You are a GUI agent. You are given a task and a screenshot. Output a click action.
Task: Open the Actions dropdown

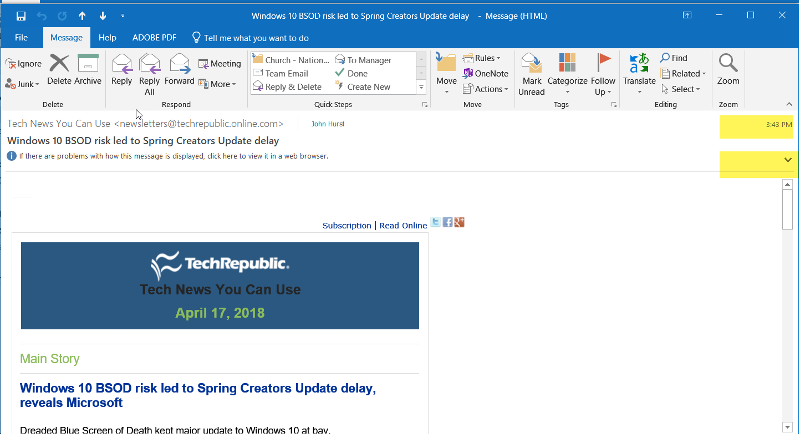click(x=486, y=89)
